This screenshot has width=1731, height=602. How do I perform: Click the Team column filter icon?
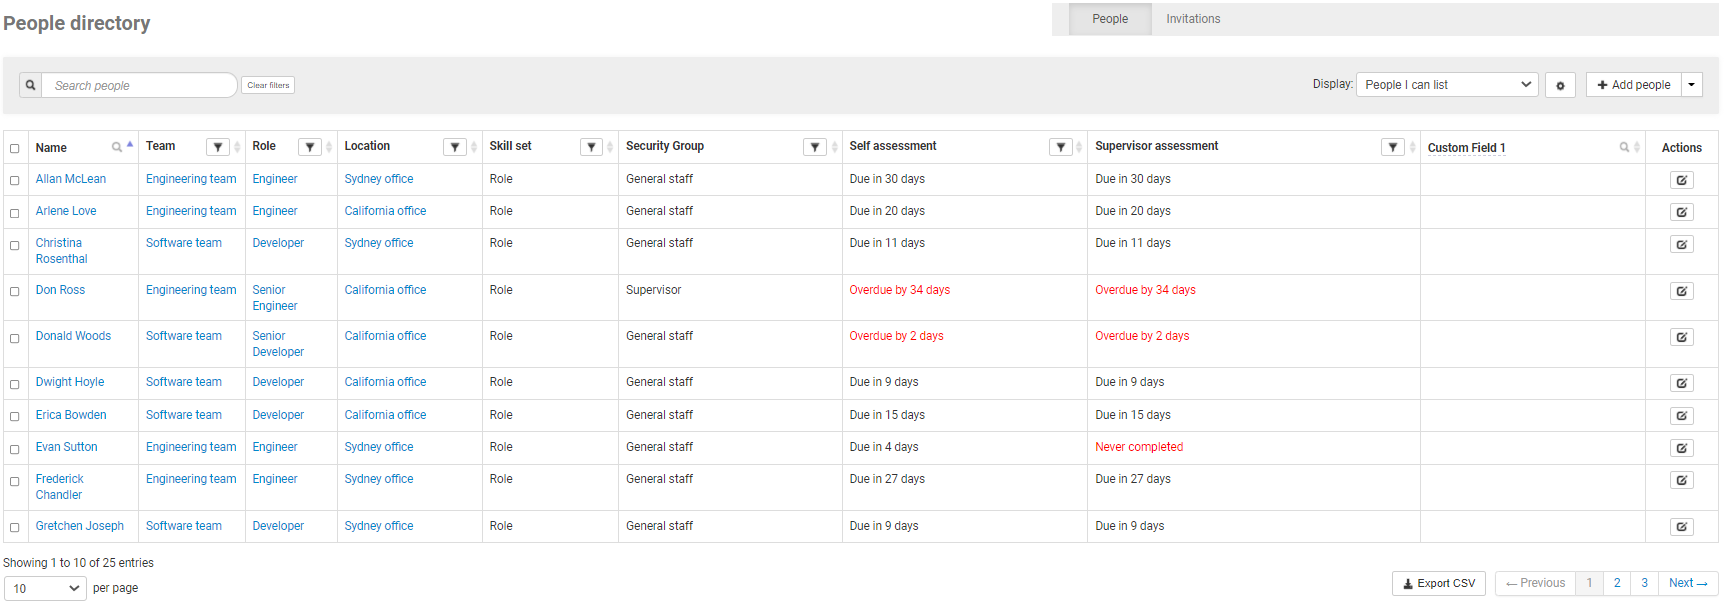217,147
